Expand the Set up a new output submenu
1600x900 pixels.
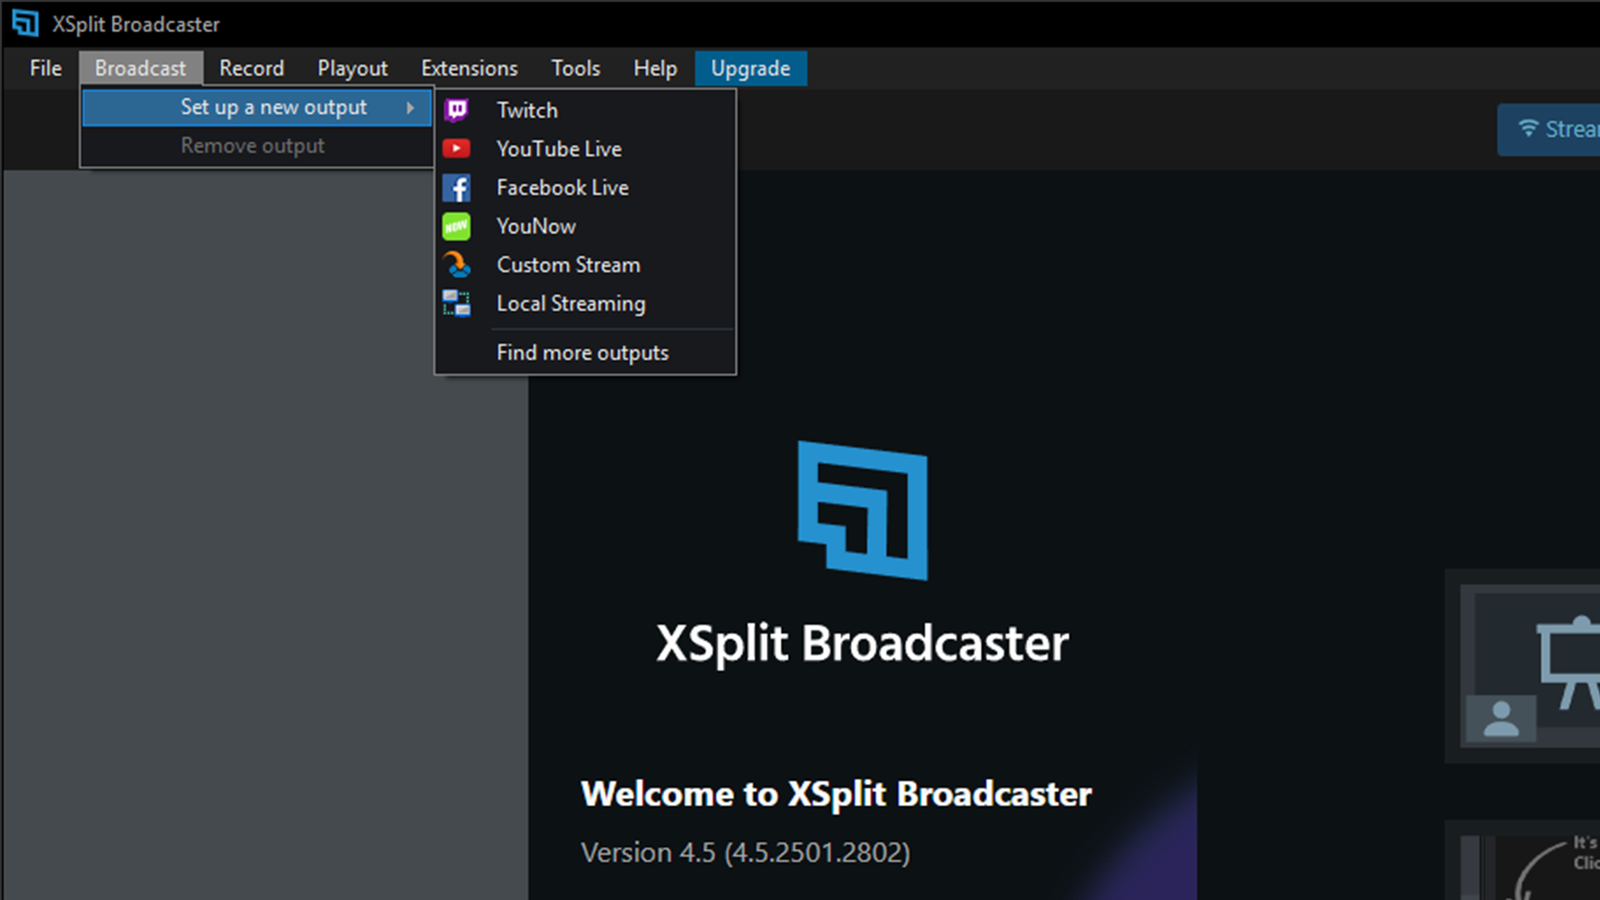point(272,107)
